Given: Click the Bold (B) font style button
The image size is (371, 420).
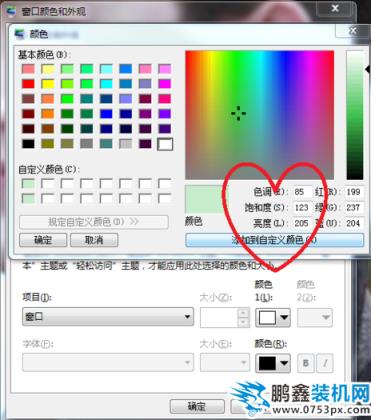Looking at the screenshot, I should tap(306, 363).
